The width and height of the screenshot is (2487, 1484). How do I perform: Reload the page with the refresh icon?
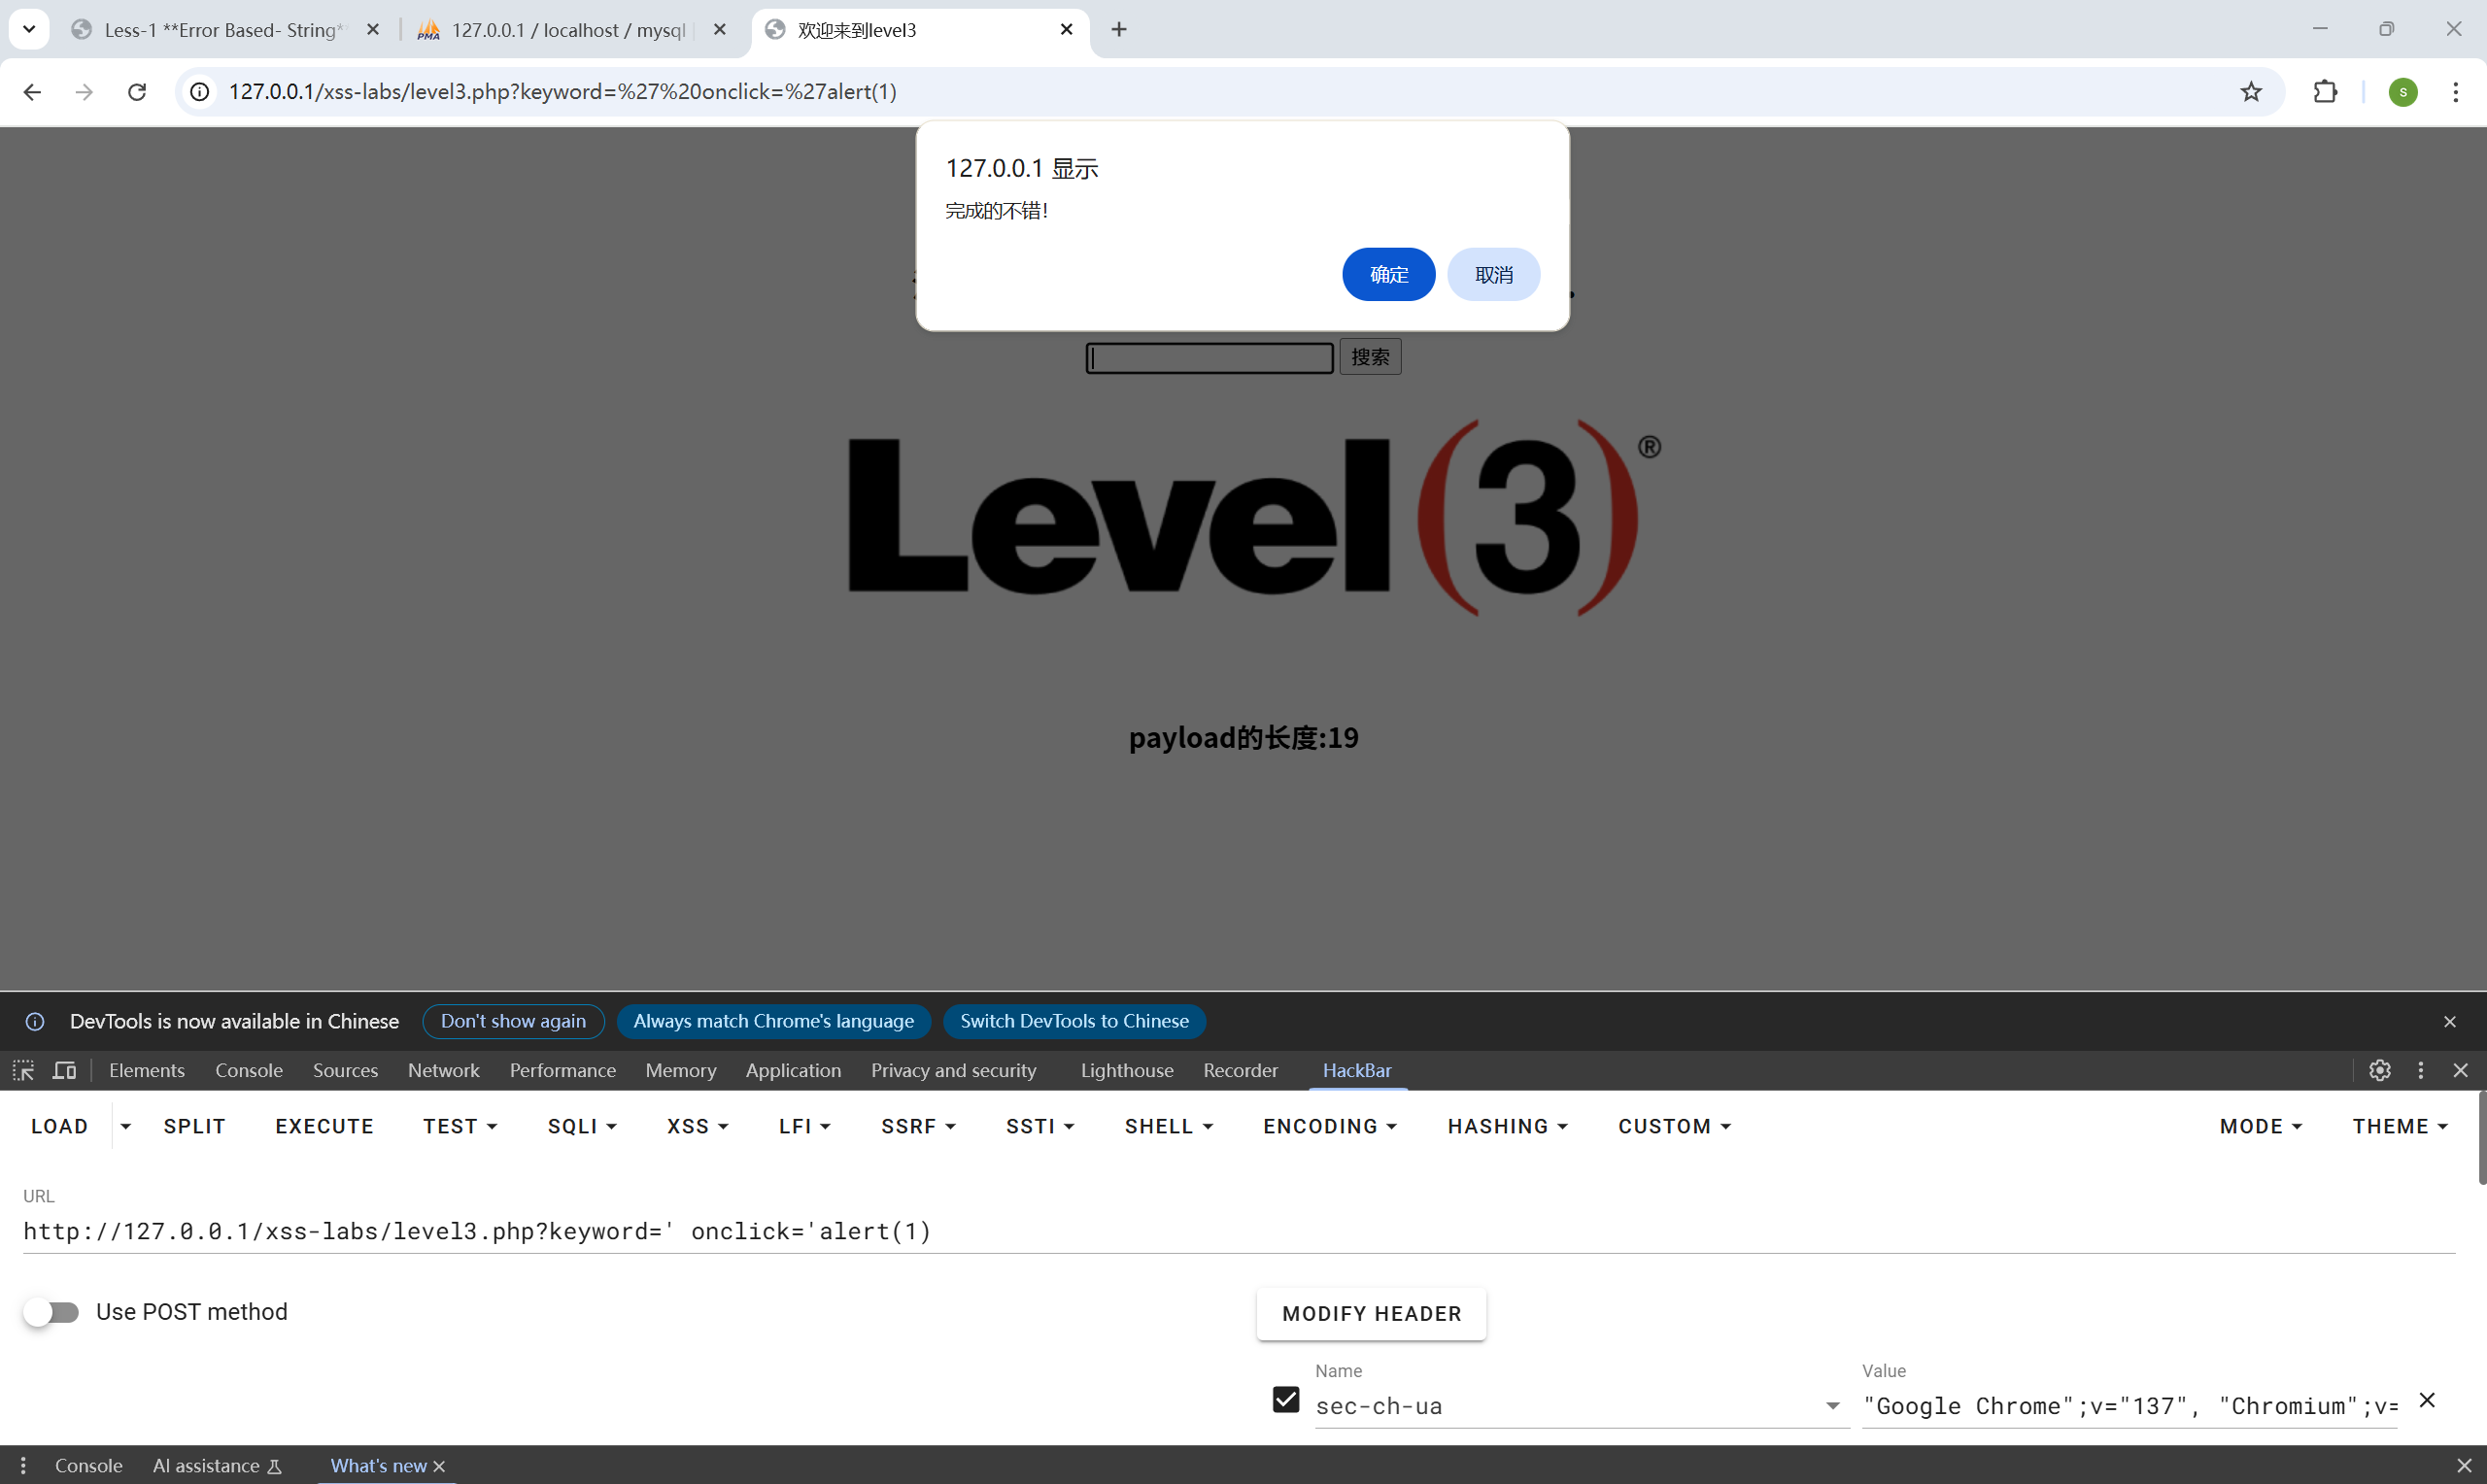pos(137,91)
